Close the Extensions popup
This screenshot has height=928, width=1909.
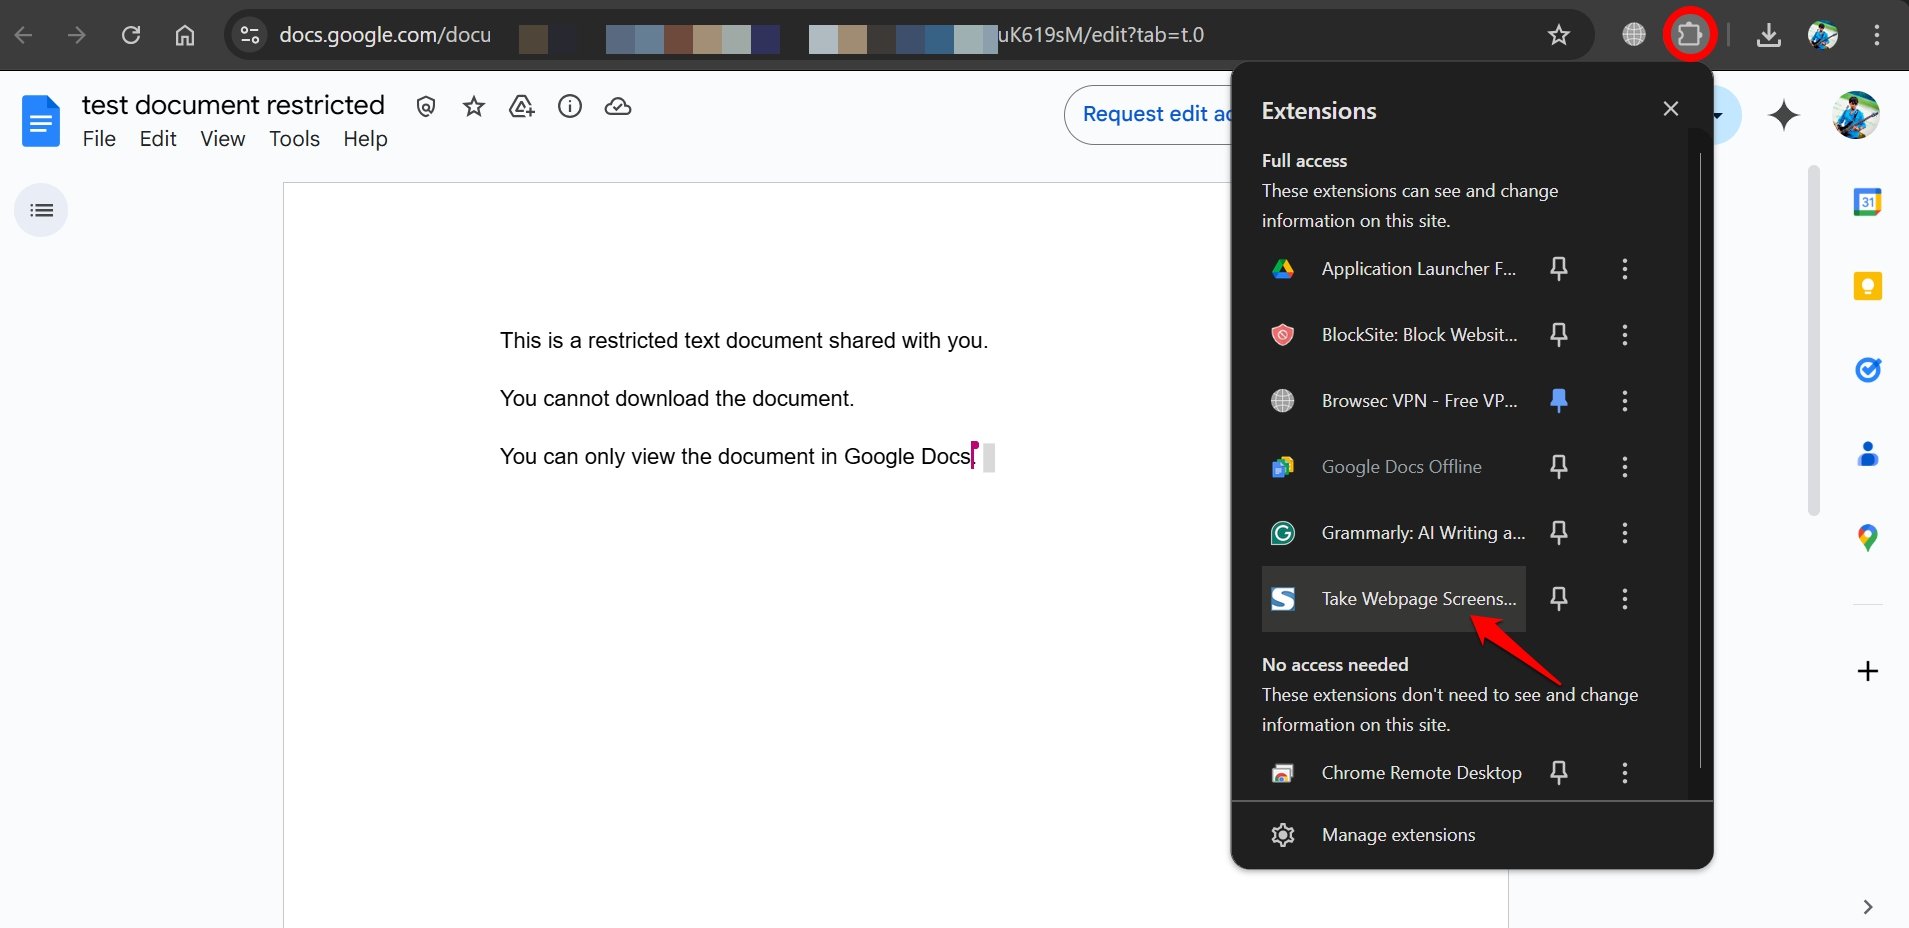[1670, 108]
